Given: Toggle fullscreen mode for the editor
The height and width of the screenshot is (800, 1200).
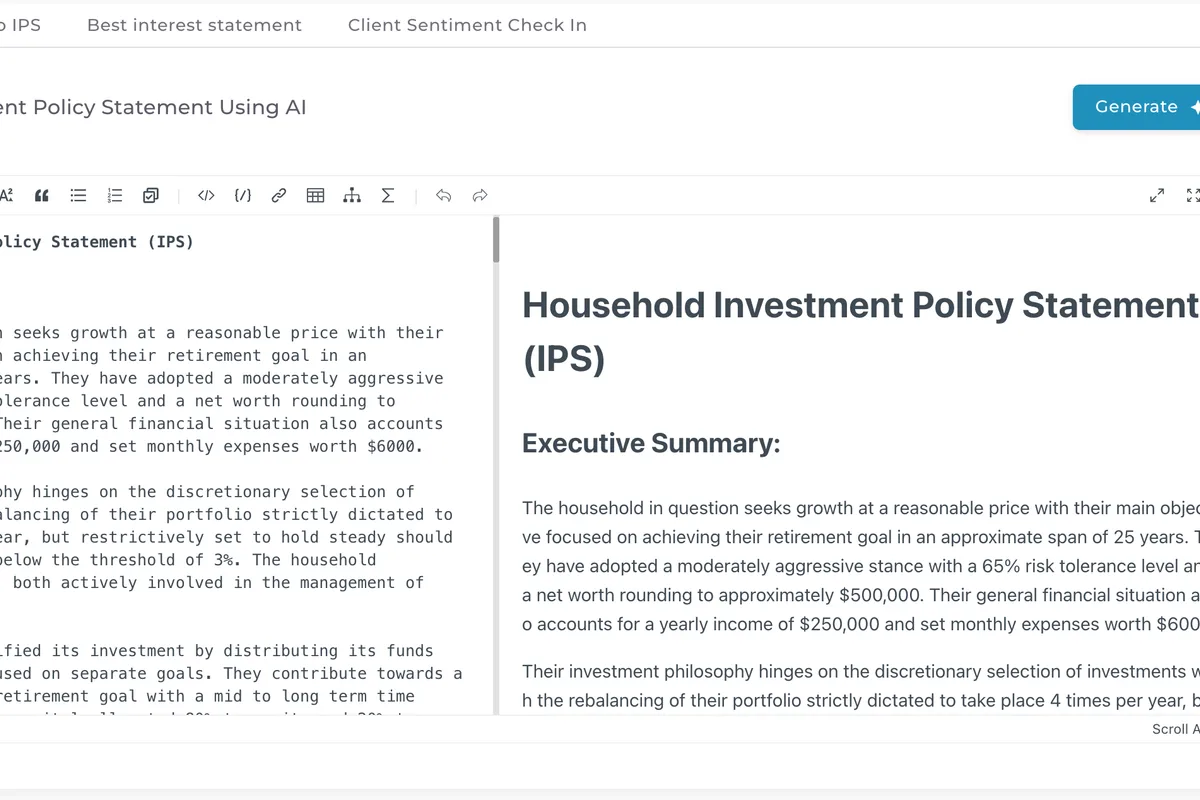Looking at the screenshot, I should click(x=1192, y=196).
